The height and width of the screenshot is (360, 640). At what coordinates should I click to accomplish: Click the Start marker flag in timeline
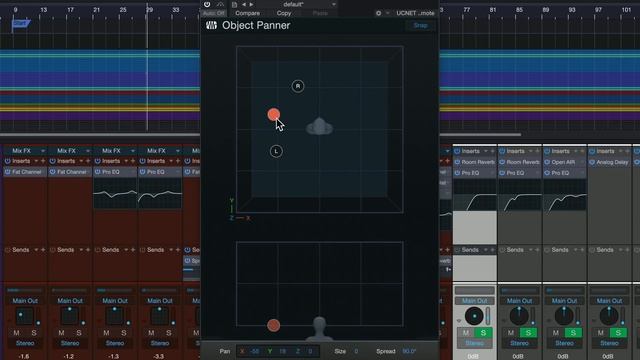click(21, 24)
